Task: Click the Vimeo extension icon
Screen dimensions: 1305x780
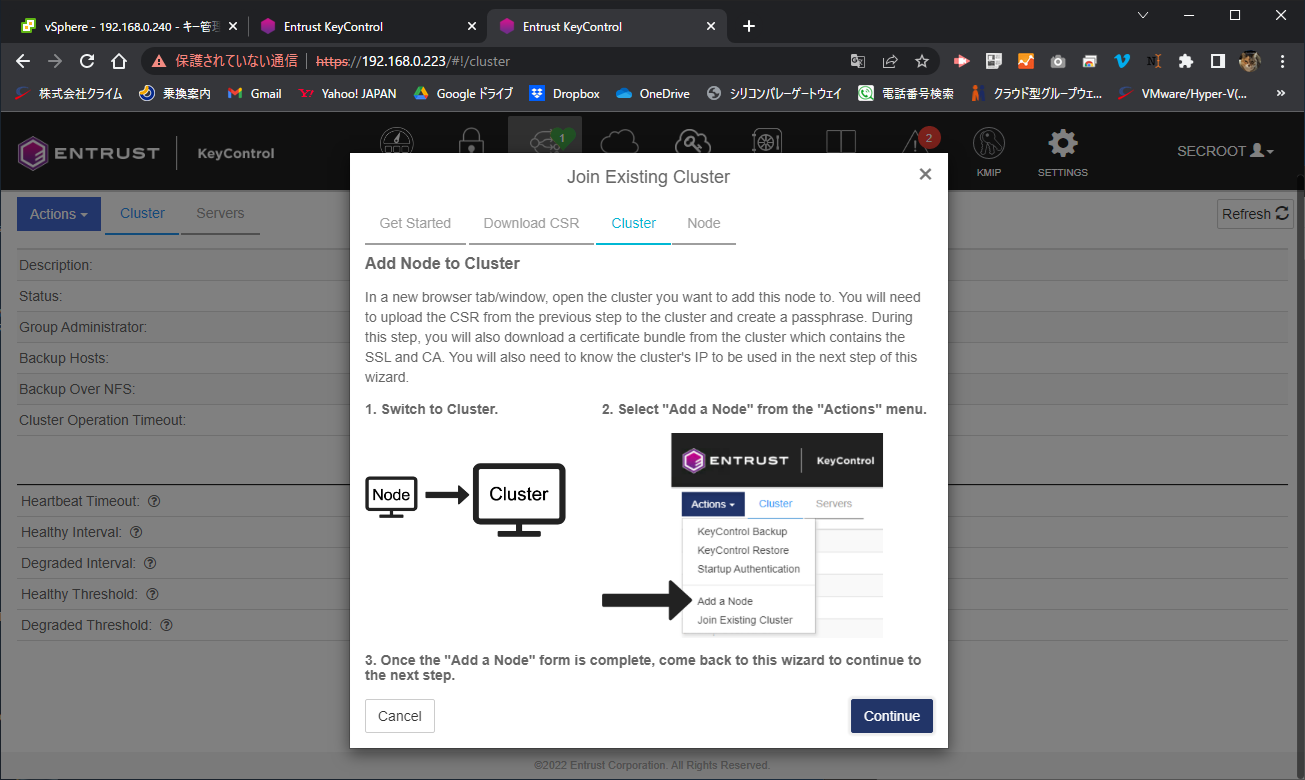Action: point(1122,61)
